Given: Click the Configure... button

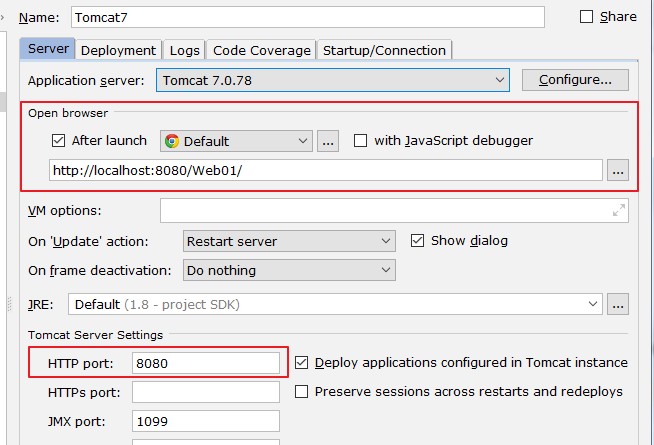Looking at the screenshot, I should click(x=582, y=80).
